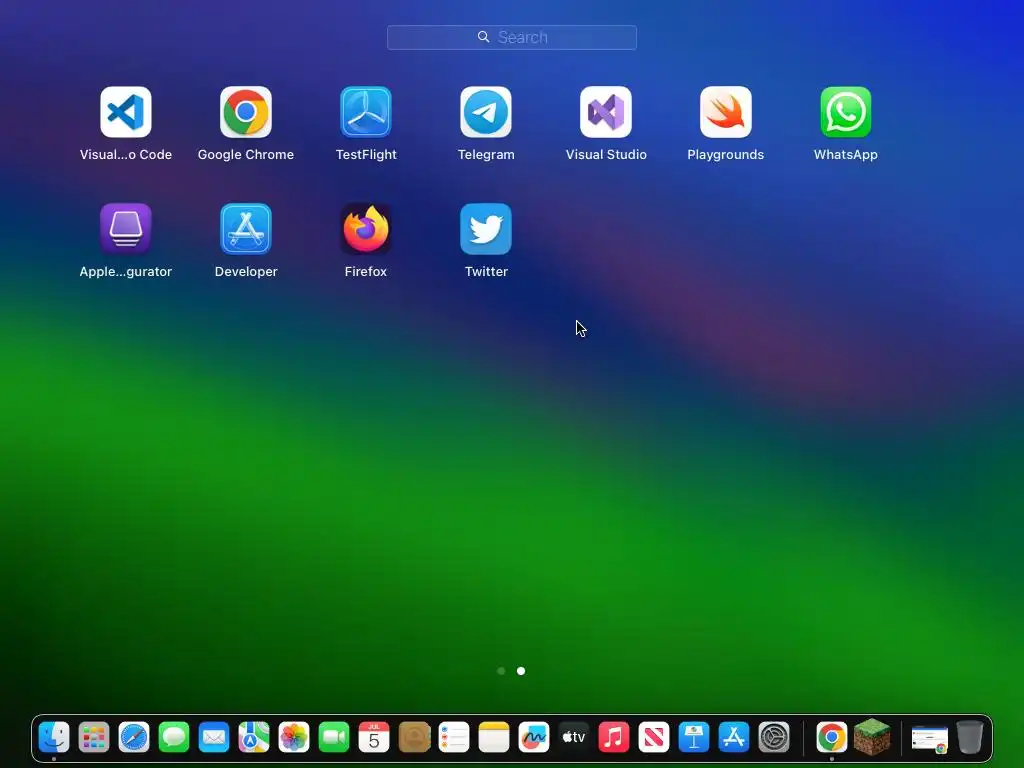
Task: Launch Swift Playgrounds
Action: [726, 112]
